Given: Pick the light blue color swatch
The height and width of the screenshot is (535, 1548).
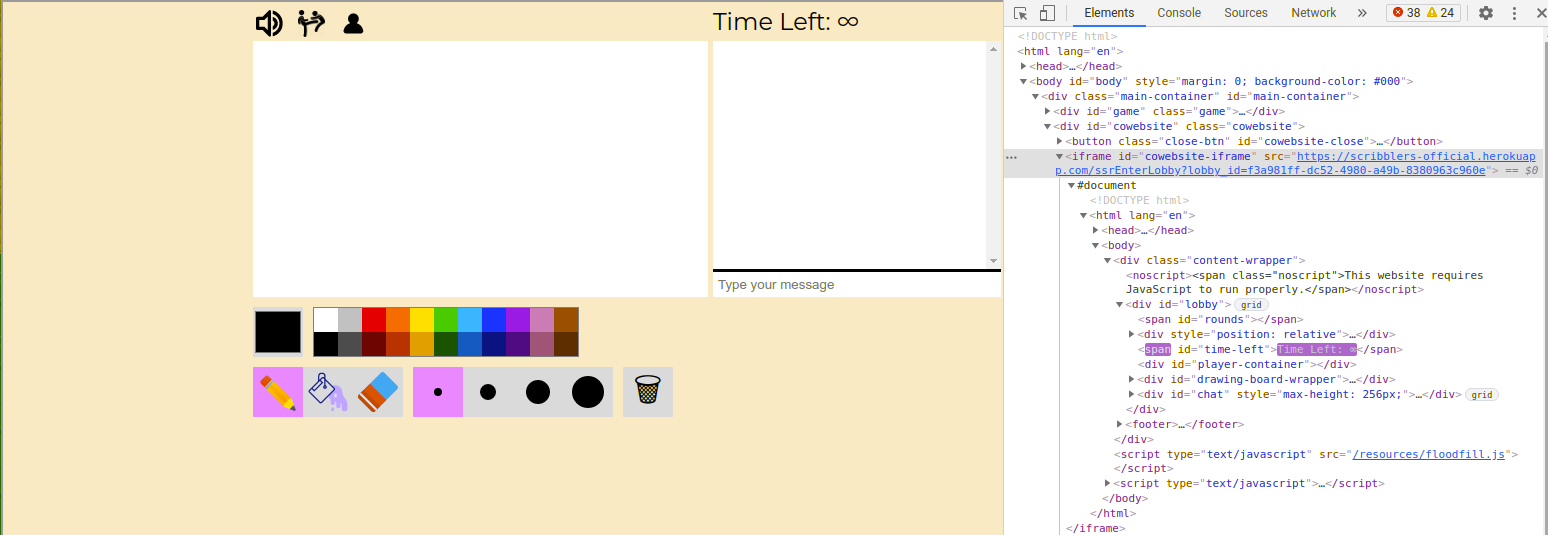Looking at the screenshot, I should click(x=470, y=320).
